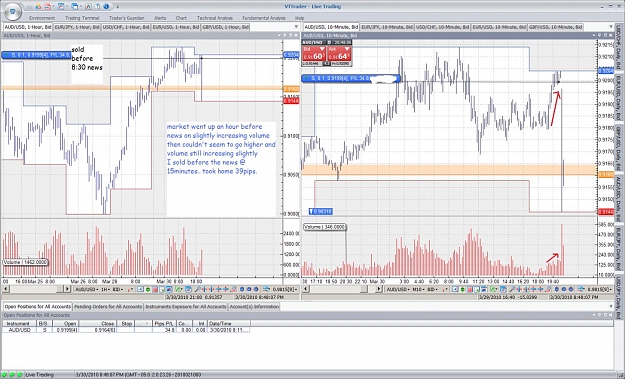Open the Trader's Guardian menu
This screenshot has height=379, width=625.
pos(127,18)
